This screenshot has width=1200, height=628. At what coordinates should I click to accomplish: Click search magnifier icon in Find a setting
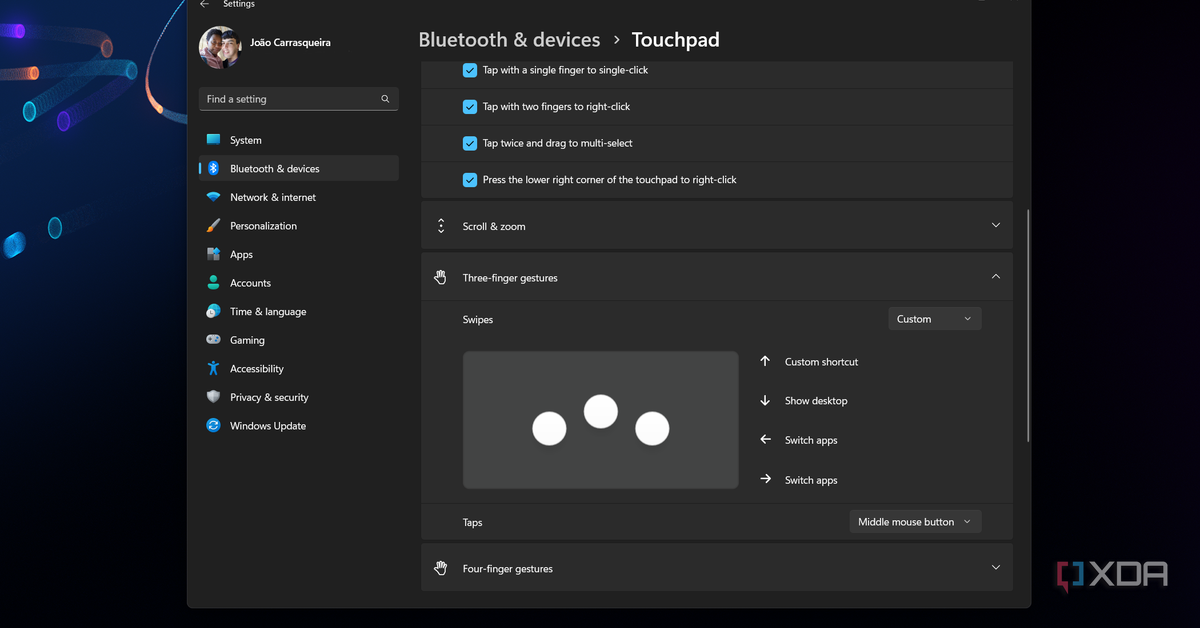385,99
